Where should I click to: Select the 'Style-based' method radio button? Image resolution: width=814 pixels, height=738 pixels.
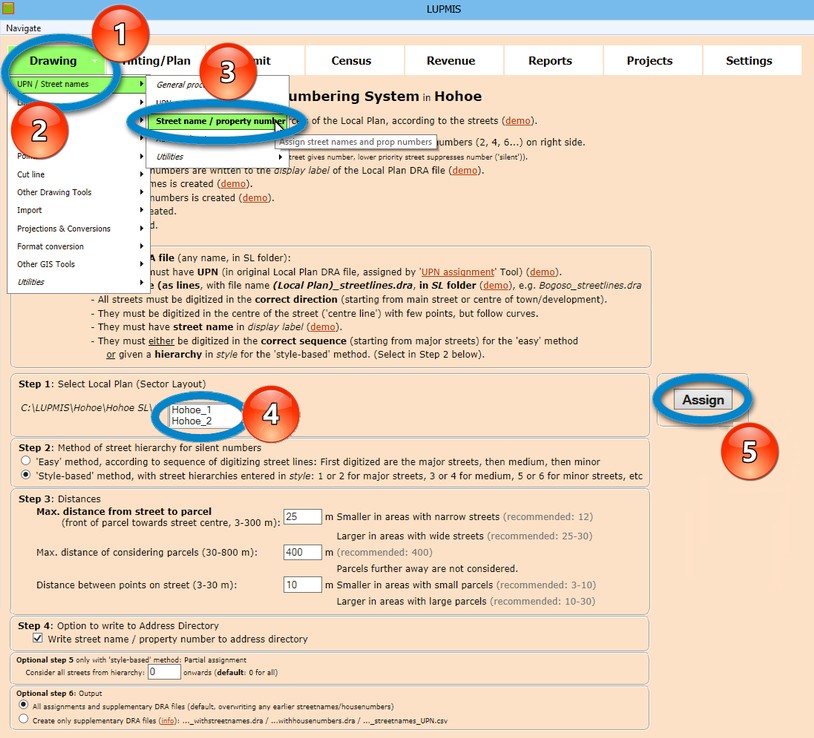pyautogui.click(x=25, y=475)
